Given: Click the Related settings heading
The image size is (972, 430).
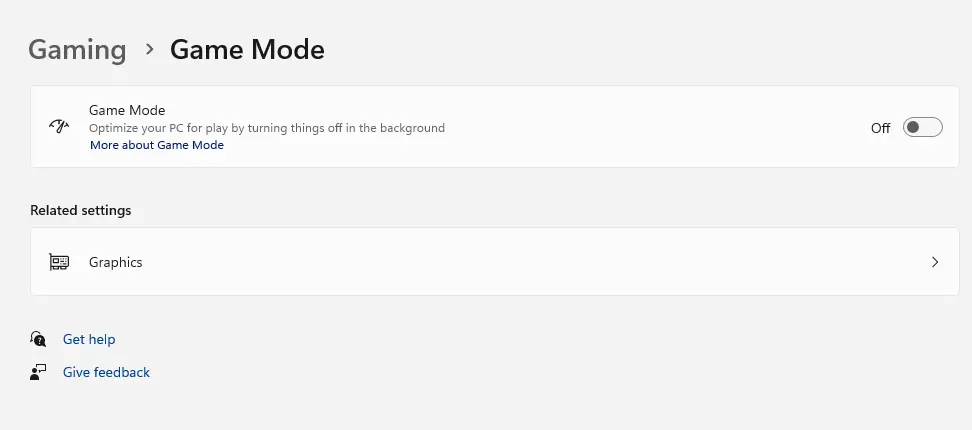Looking at the screenshot, I should click(81, 210).
